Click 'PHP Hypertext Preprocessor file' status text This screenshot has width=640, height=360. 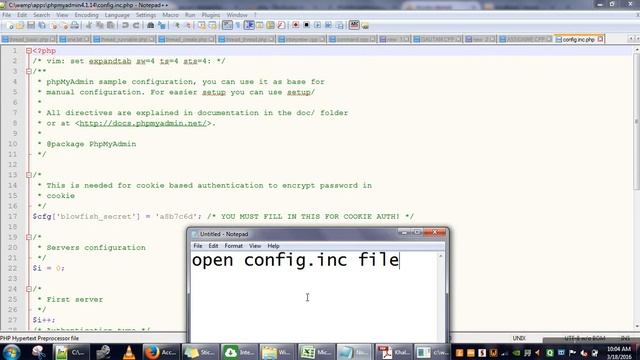(40, 338)
